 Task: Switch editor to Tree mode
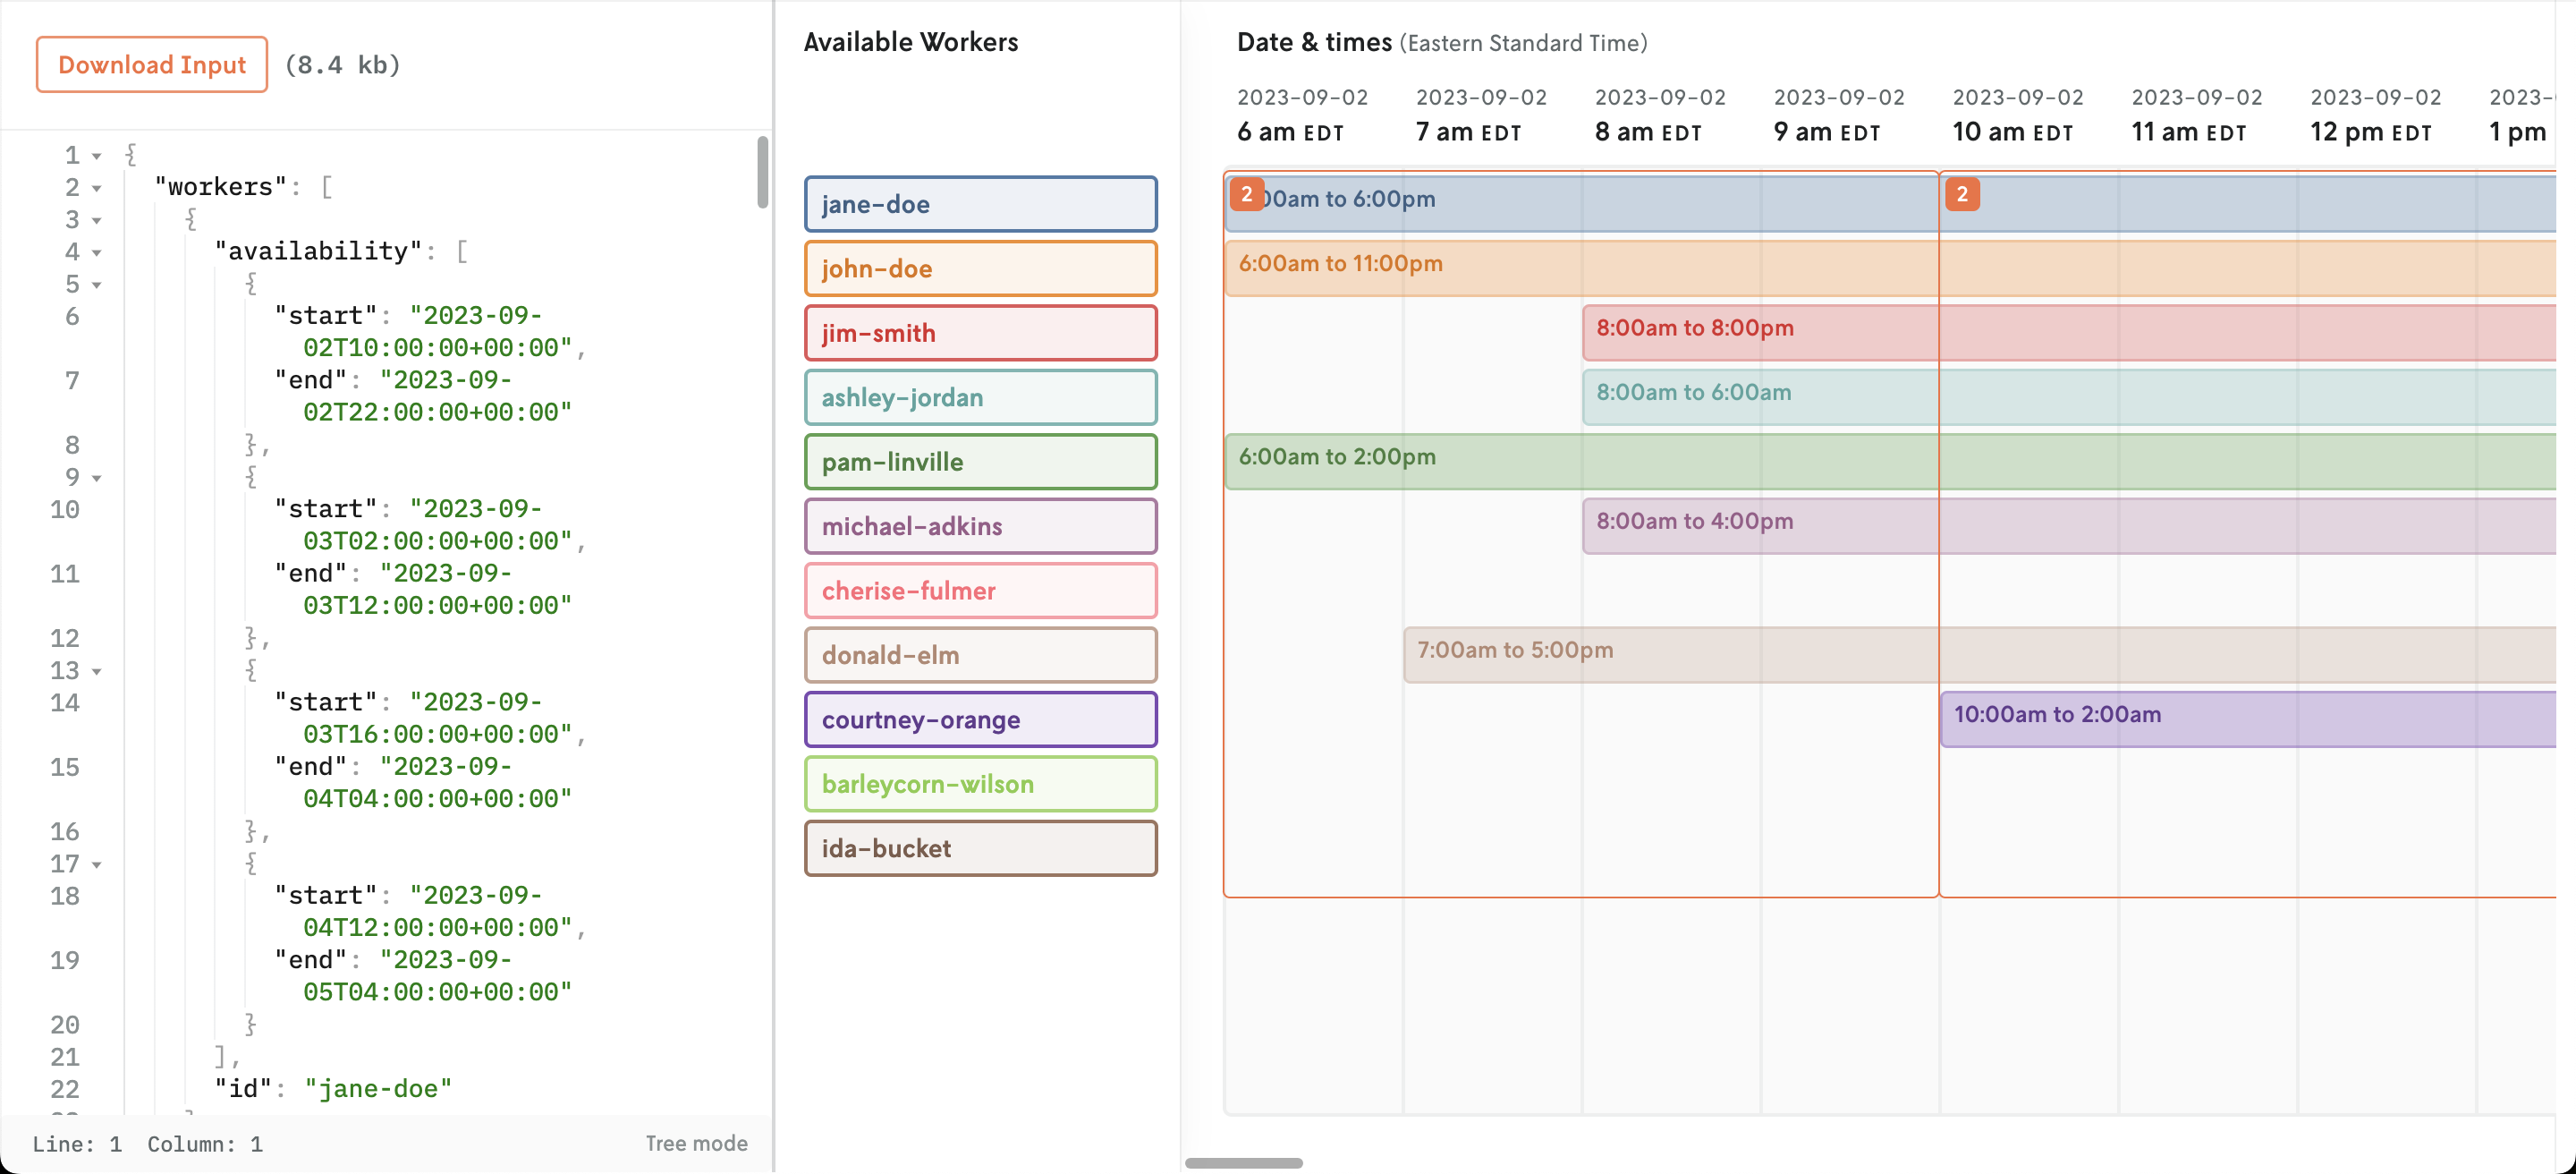point(696,1143)
